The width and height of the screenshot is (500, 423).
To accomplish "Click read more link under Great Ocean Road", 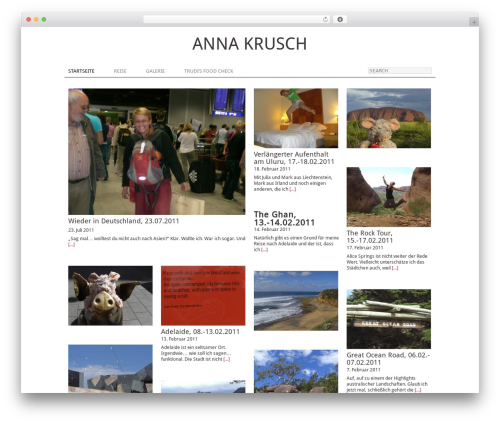I will 418,390.
